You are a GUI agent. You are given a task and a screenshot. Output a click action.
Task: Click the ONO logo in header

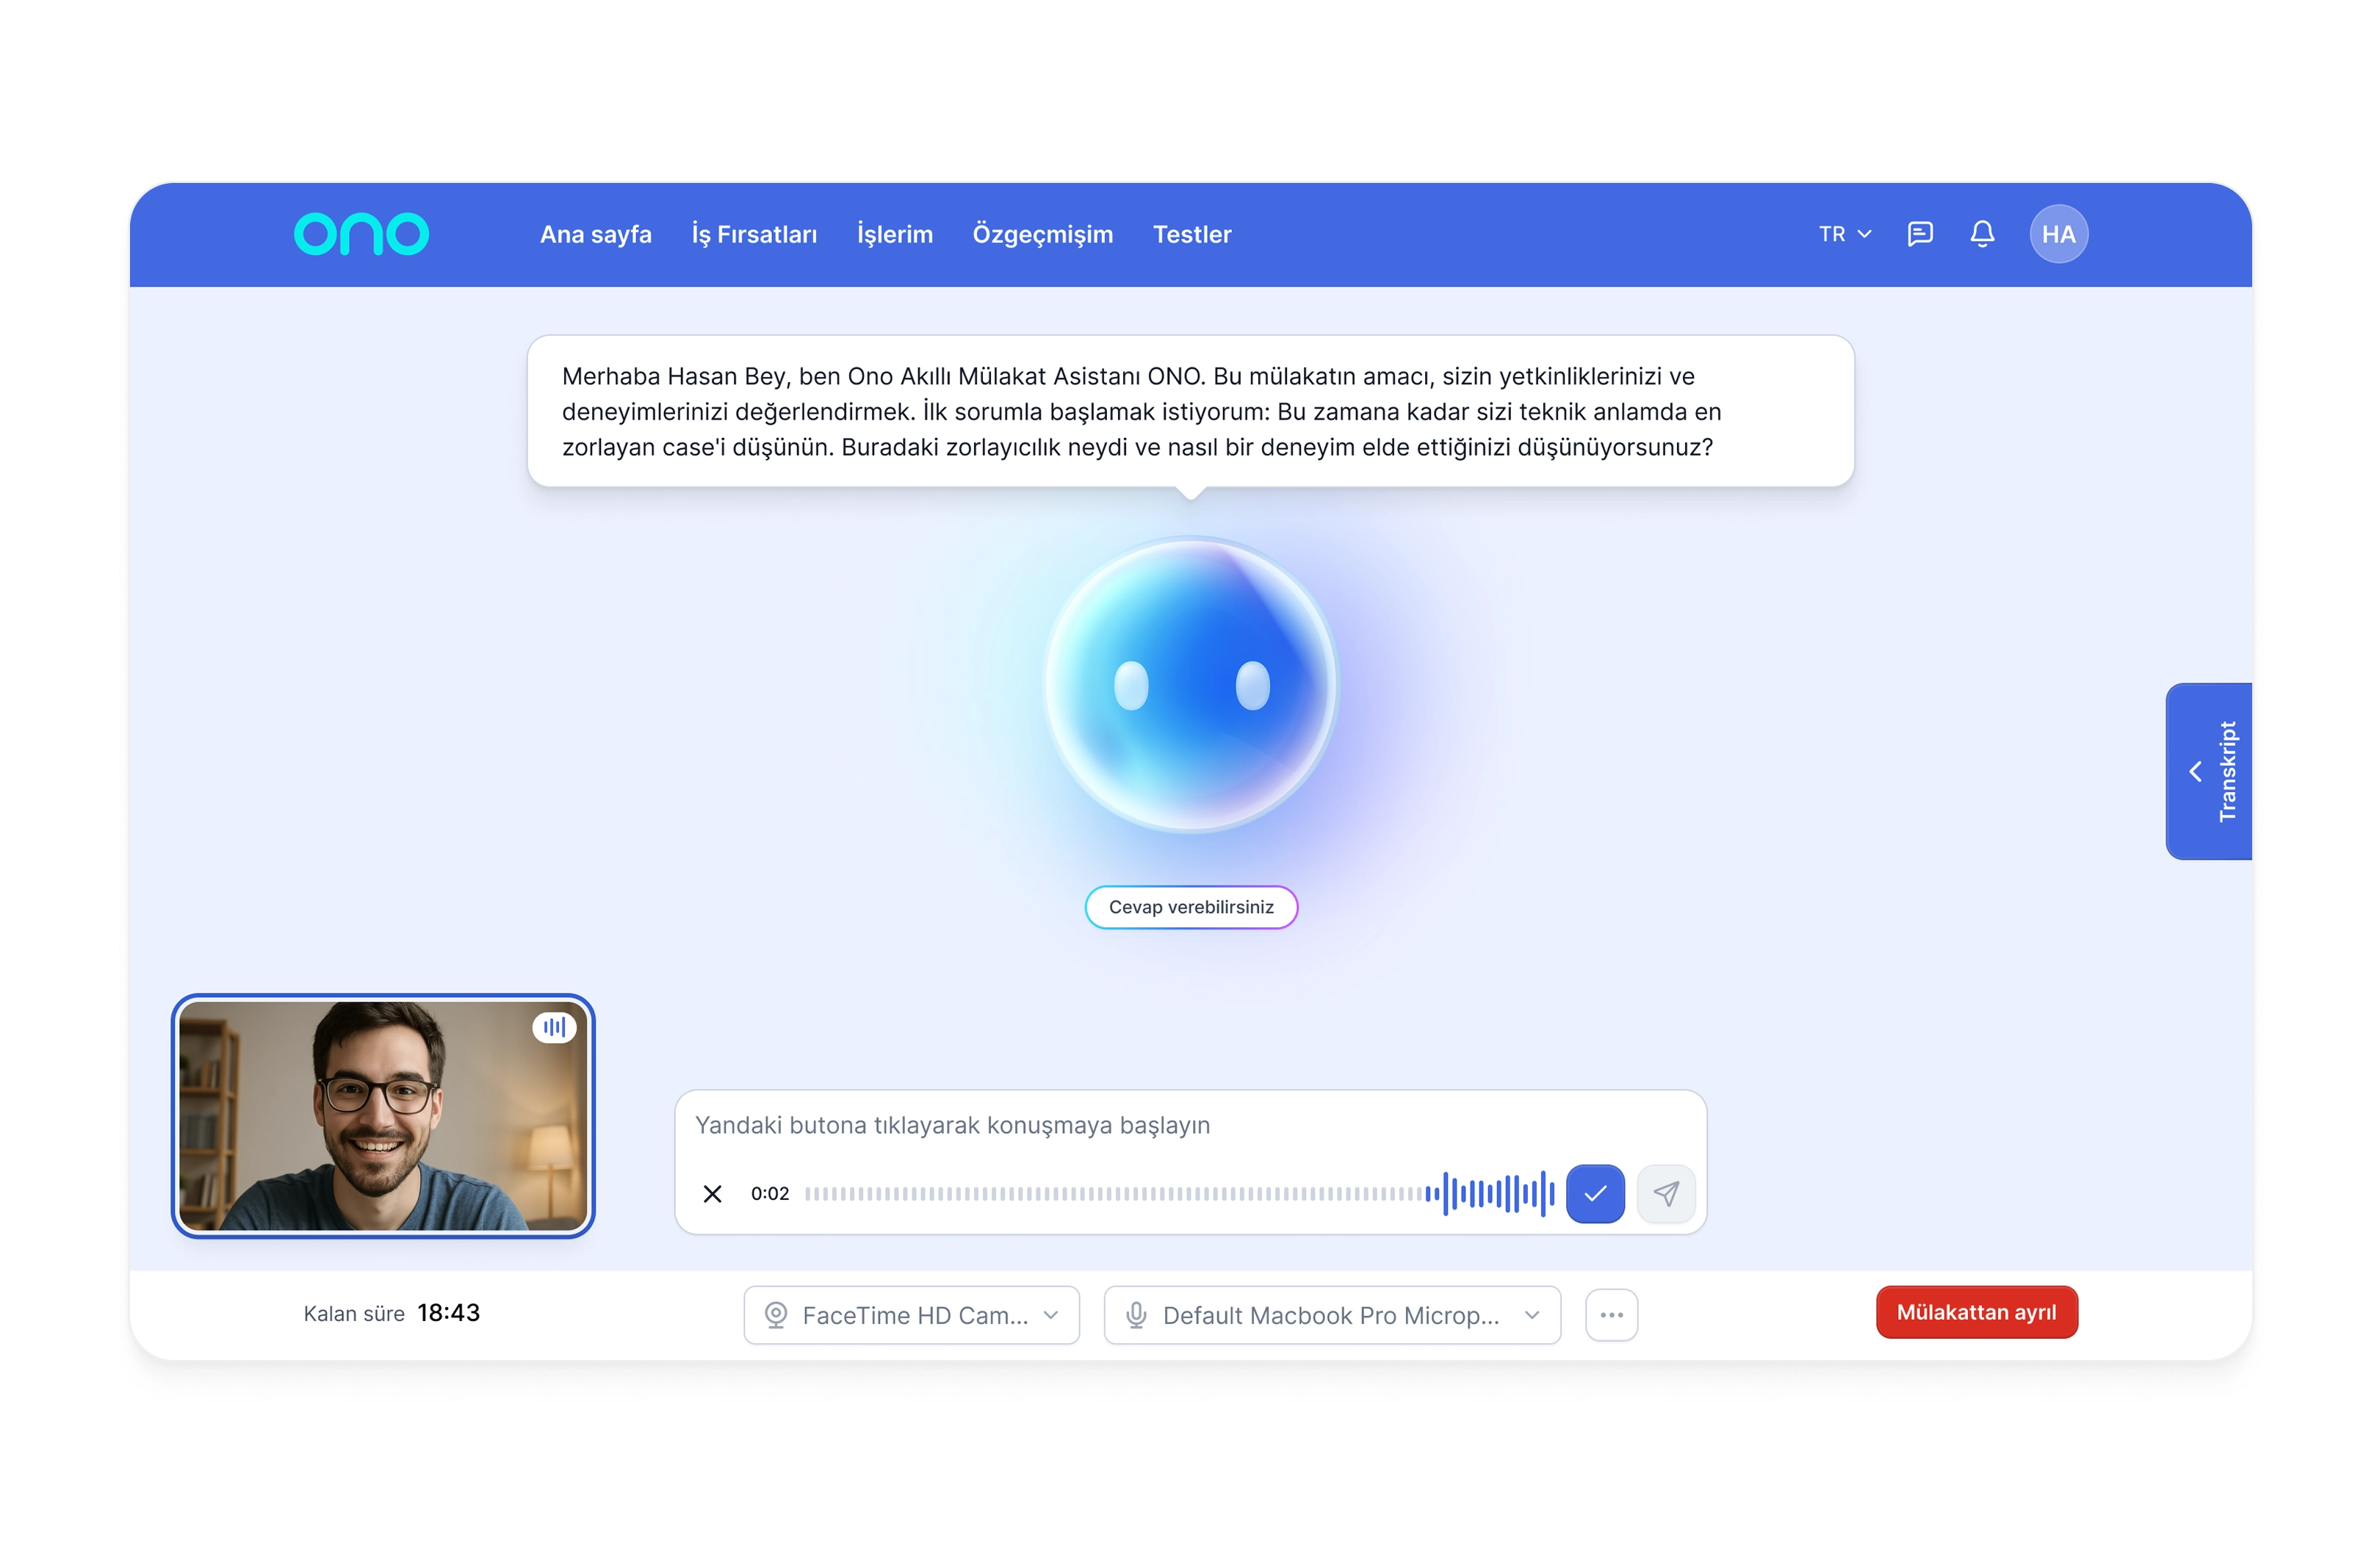click(x=361, y=234)
